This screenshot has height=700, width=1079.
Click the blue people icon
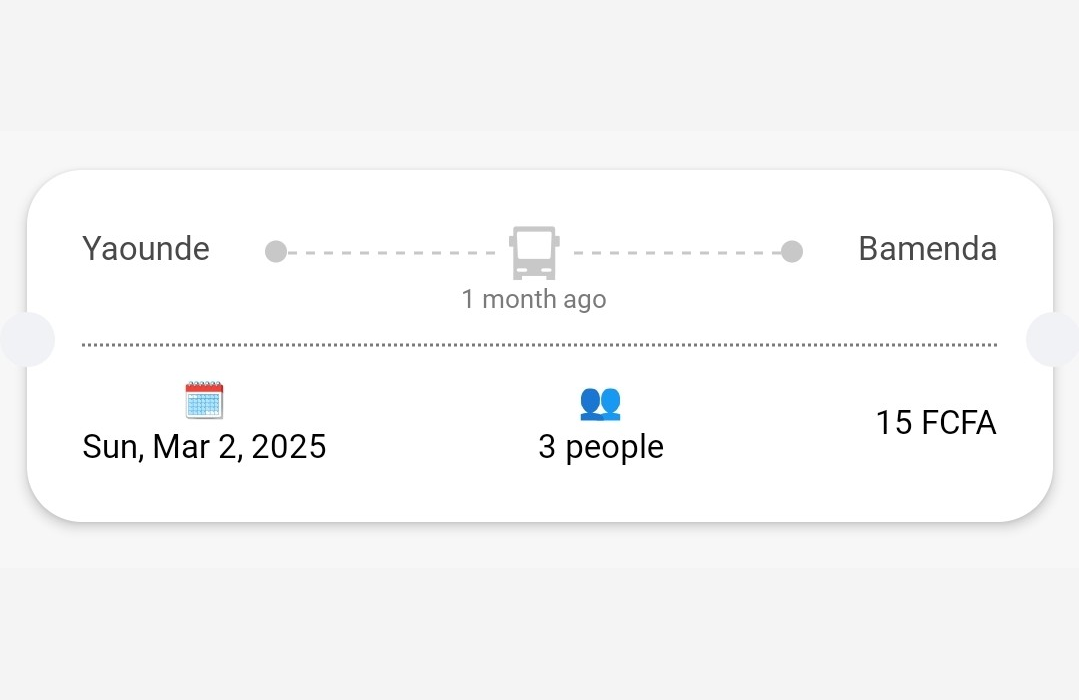click(600, 402)
